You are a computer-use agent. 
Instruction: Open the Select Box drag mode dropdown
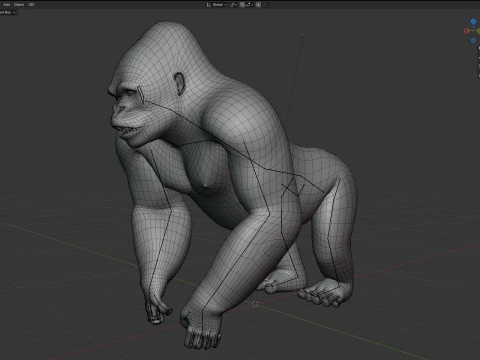(x=7, y=12)
